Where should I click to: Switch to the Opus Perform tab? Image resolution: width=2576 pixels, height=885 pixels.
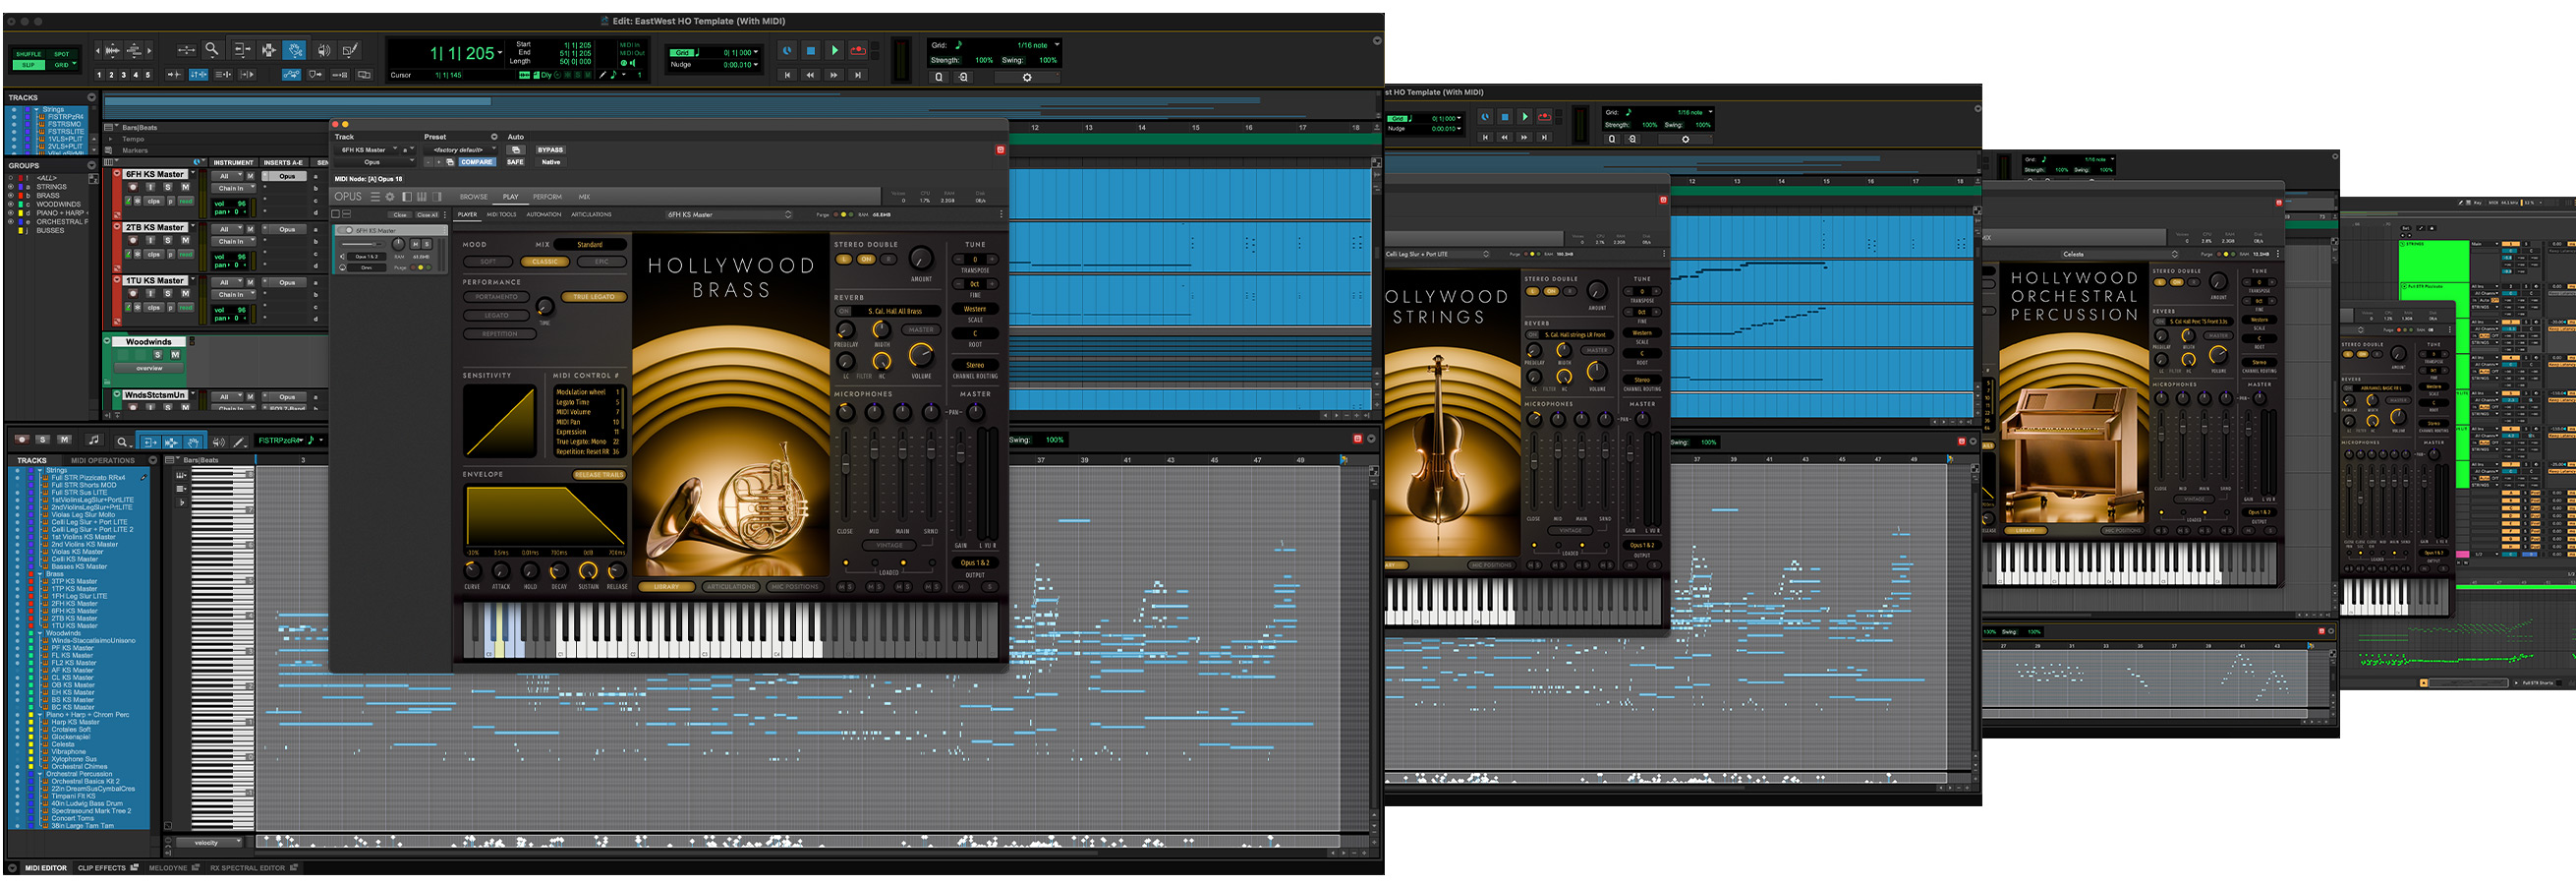pos(547,197)
